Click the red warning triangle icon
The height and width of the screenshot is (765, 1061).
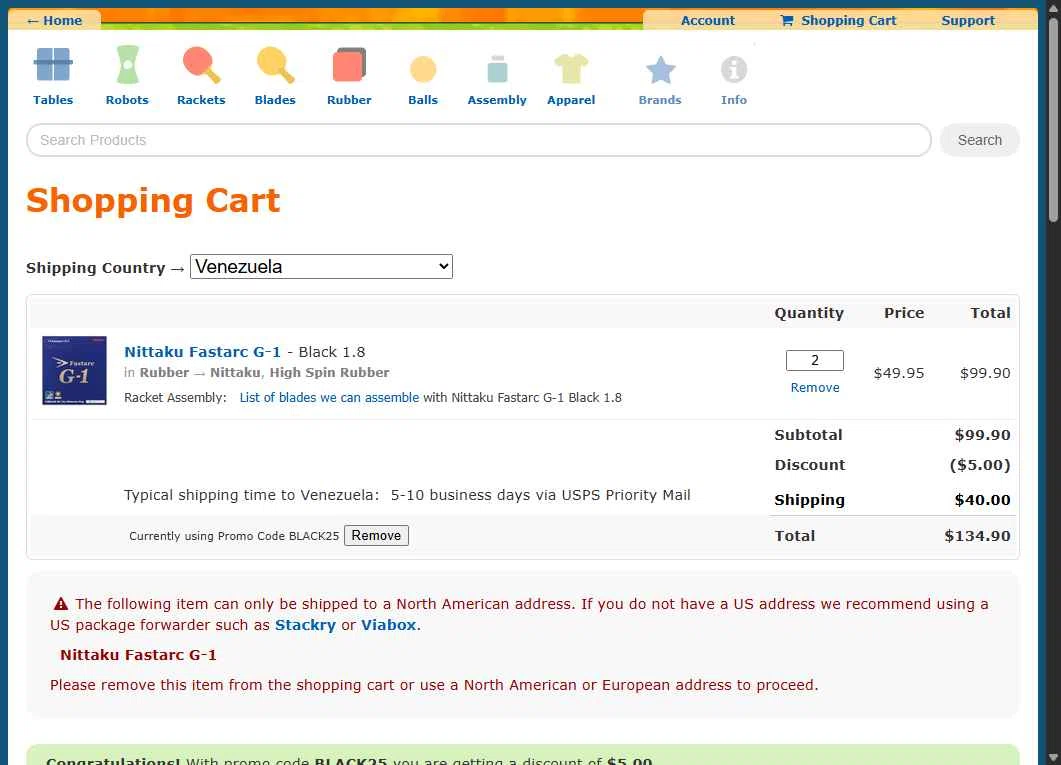click(61, 604)
